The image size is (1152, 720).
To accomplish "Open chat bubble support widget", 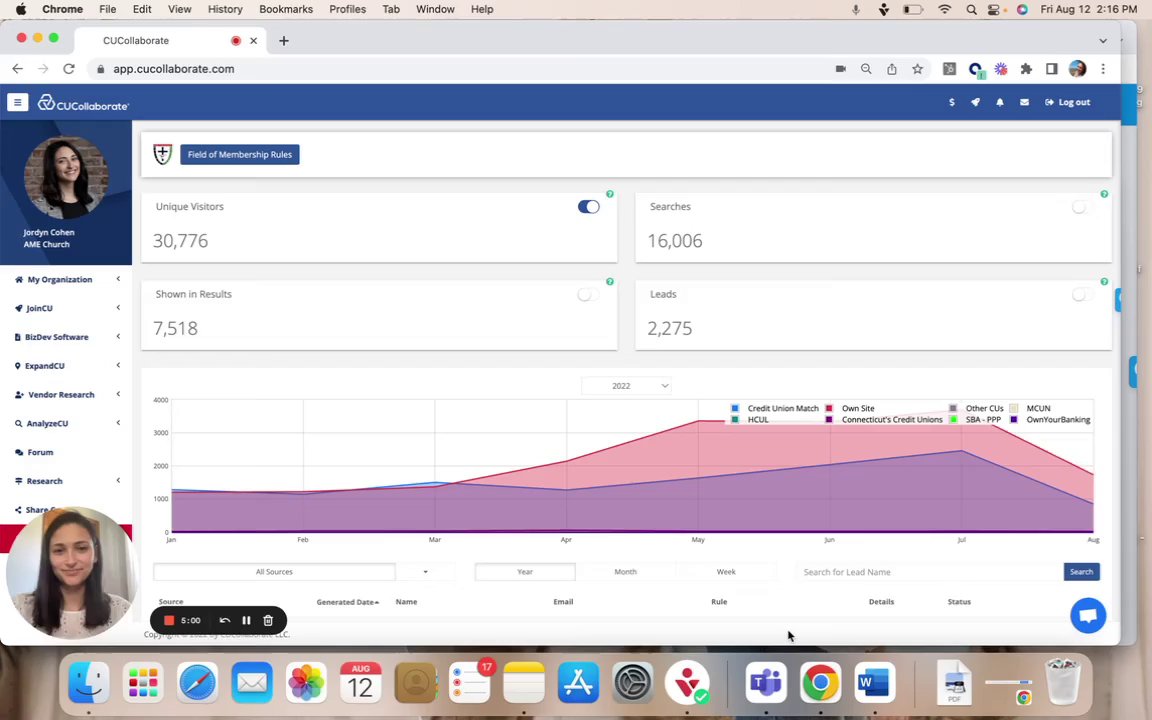I will click(x=1087, y=616).
